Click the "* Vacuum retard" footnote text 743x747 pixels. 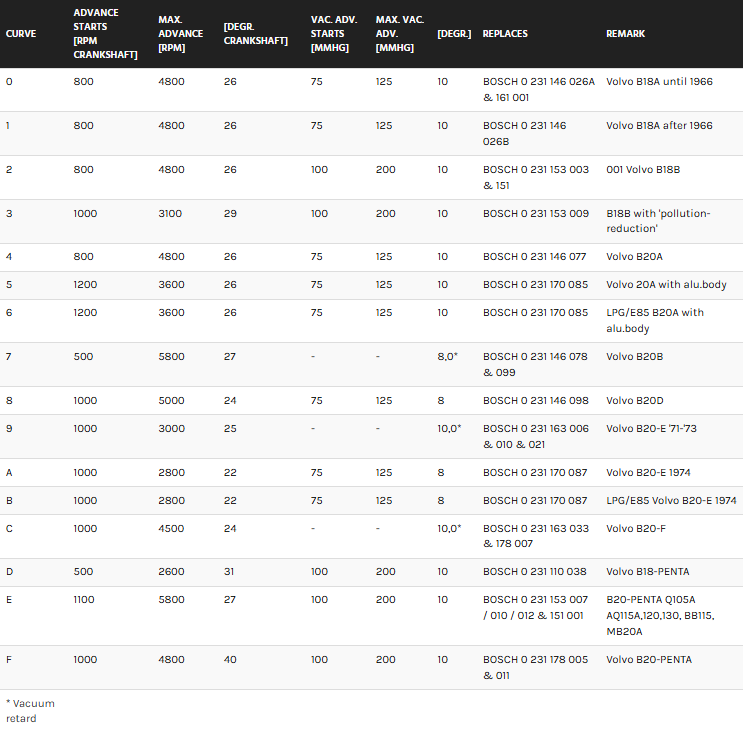29,710
